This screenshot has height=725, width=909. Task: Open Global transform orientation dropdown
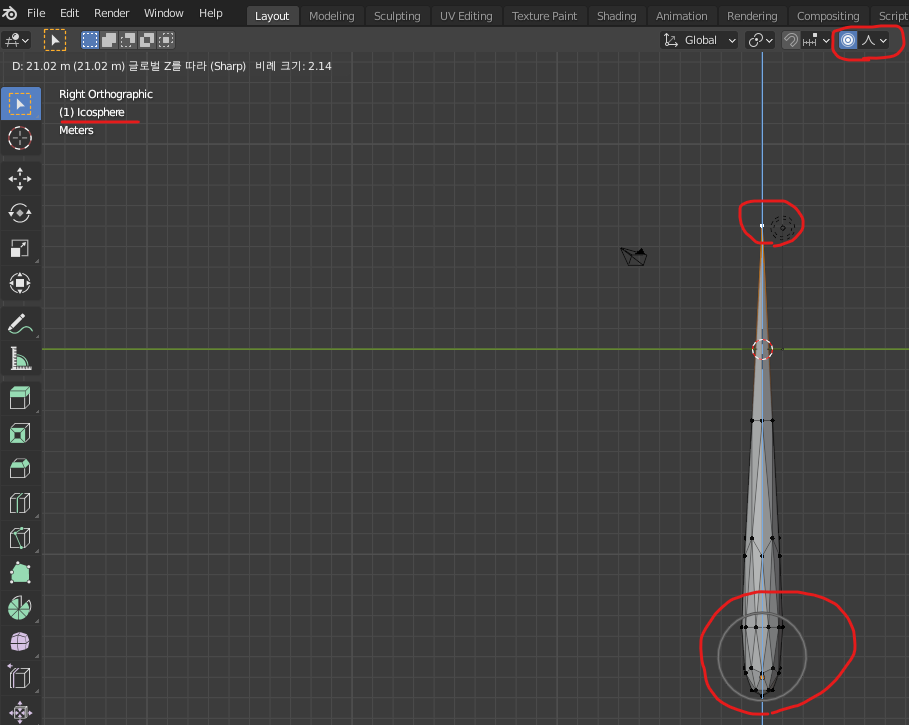pos(699,40)
